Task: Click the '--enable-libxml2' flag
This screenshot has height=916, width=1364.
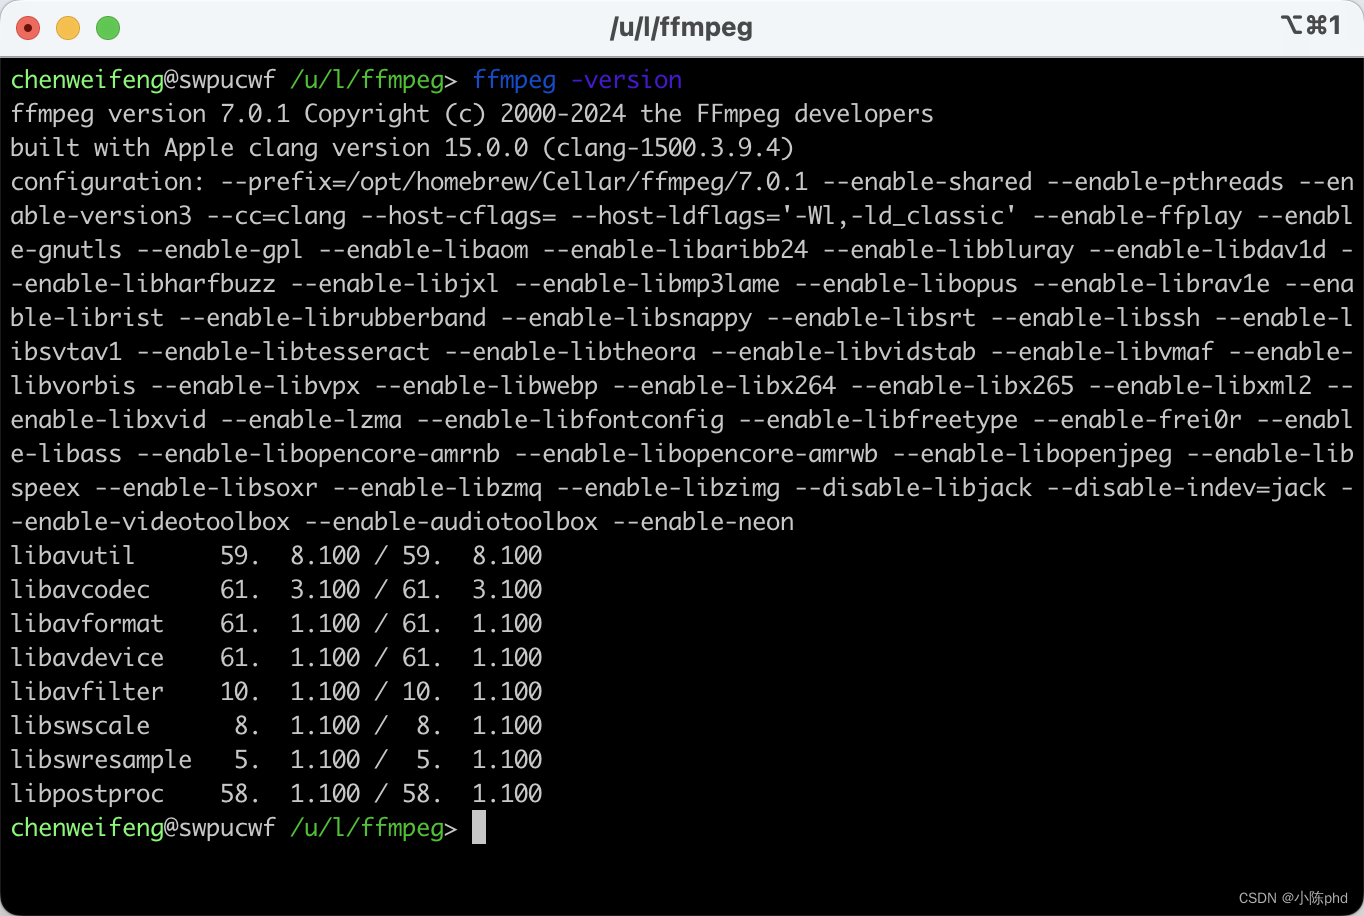Action: point(1200,386)
